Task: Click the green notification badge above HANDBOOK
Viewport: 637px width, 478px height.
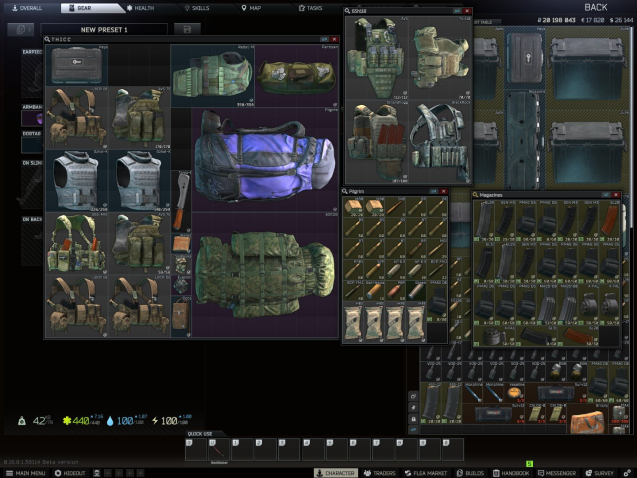Action: pyautogui.click(x=529, y=463)
